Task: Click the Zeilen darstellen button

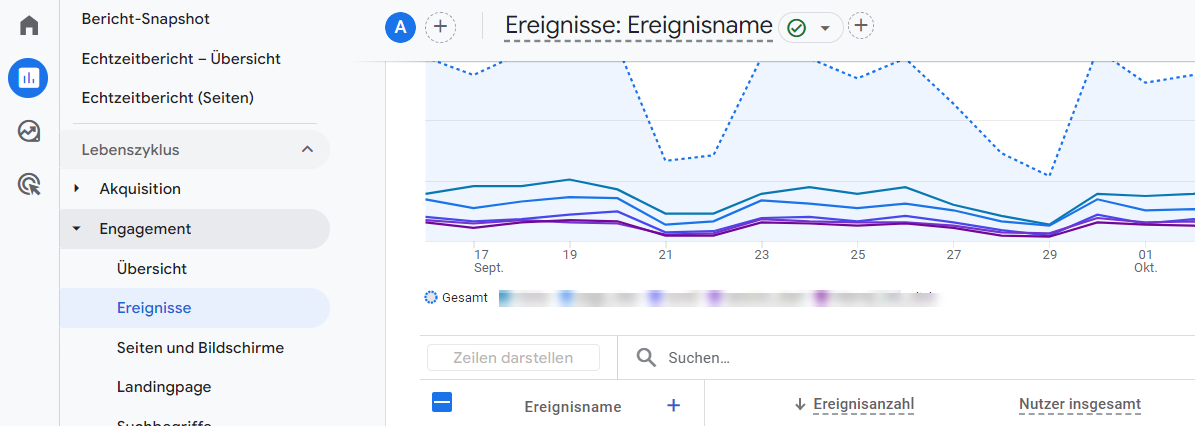Action: click(513, 358)
